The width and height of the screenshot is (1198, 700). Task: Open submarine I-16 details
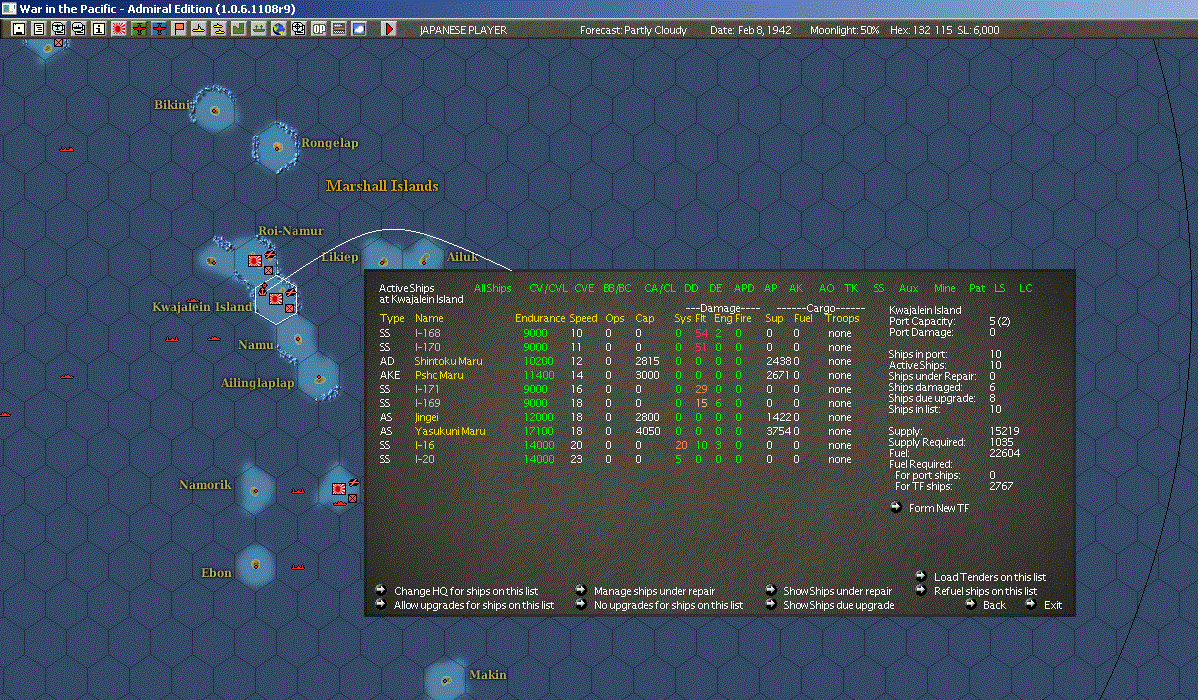click(424, 445)
